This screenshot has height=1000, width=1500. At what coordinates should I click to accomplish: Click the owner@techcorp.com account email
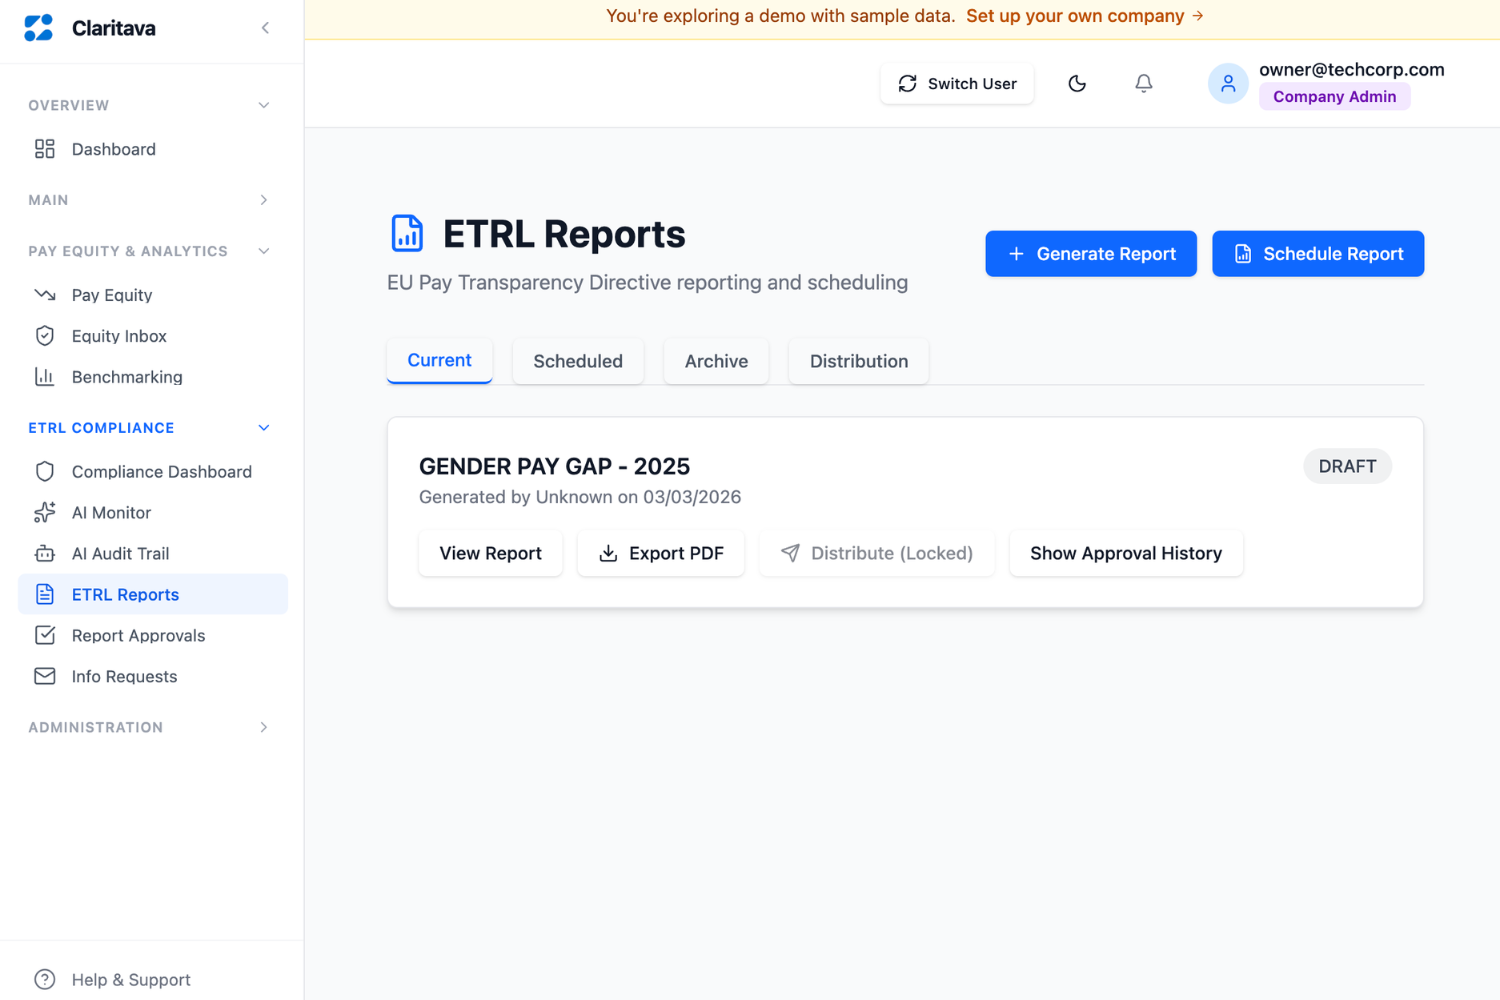pyautogui.click(x=1352, y=69)
